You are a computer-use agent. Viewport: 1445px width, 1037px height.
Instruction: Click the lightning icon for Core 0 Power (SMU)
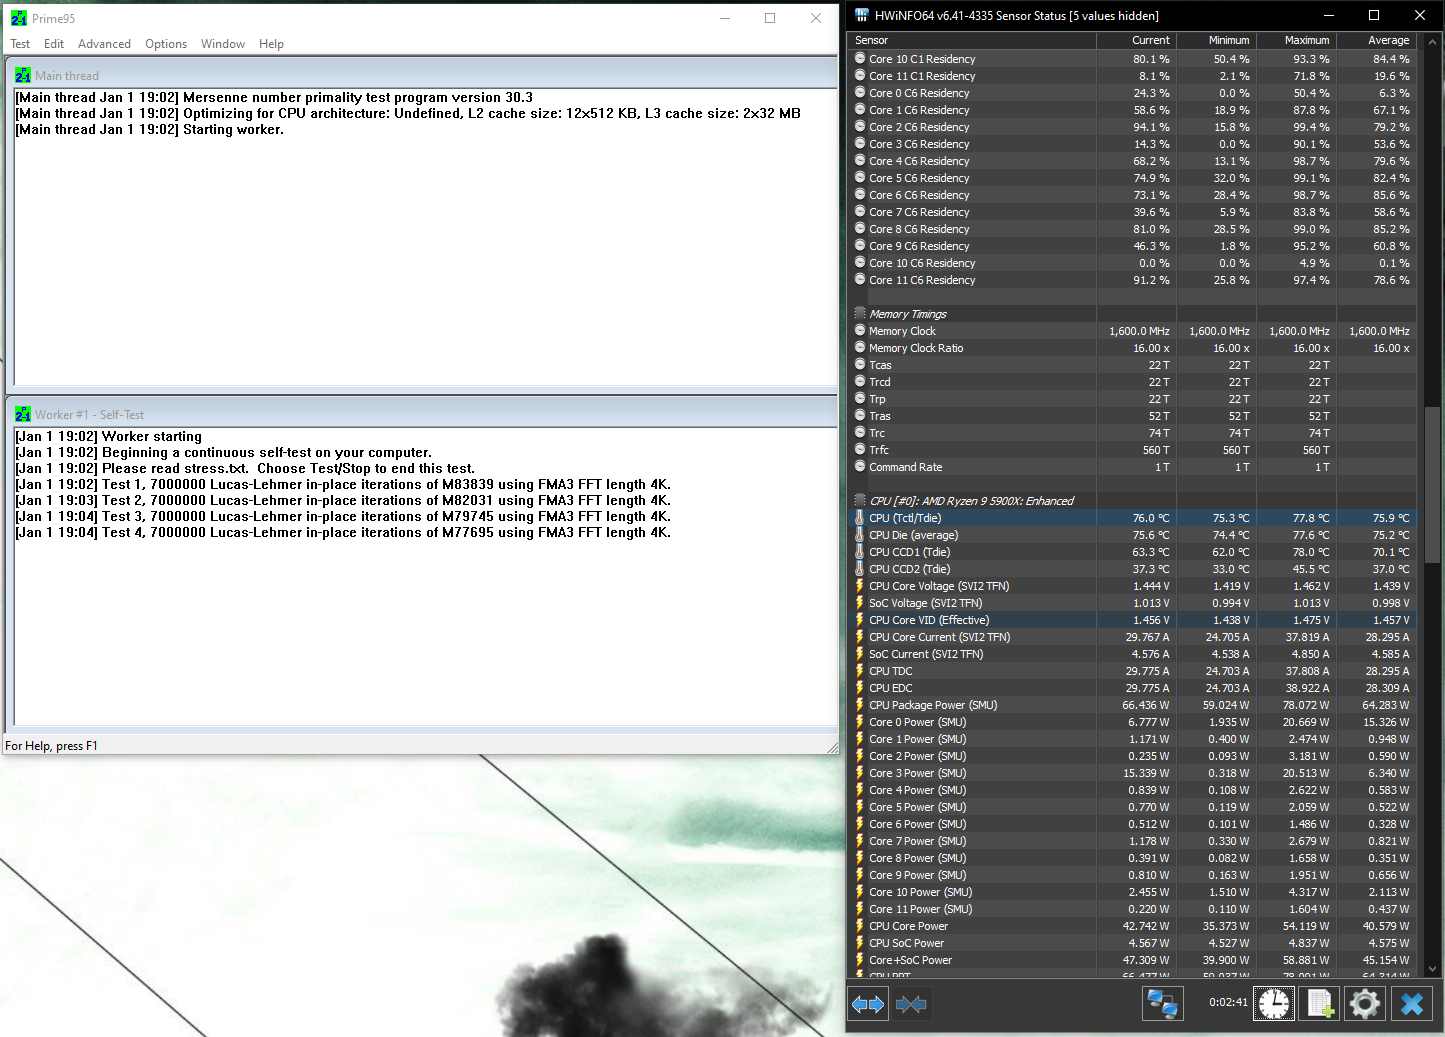859,722
